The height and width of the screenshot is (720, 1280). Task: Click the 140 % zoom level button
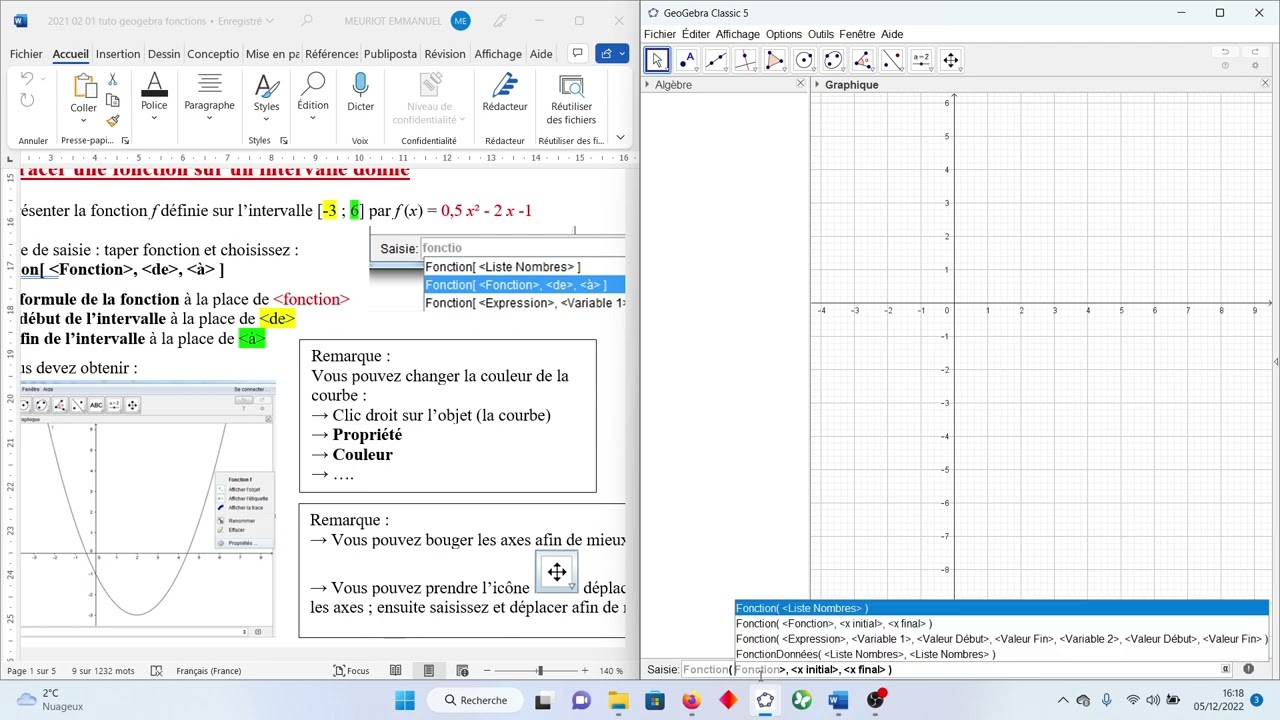point(611,671)
